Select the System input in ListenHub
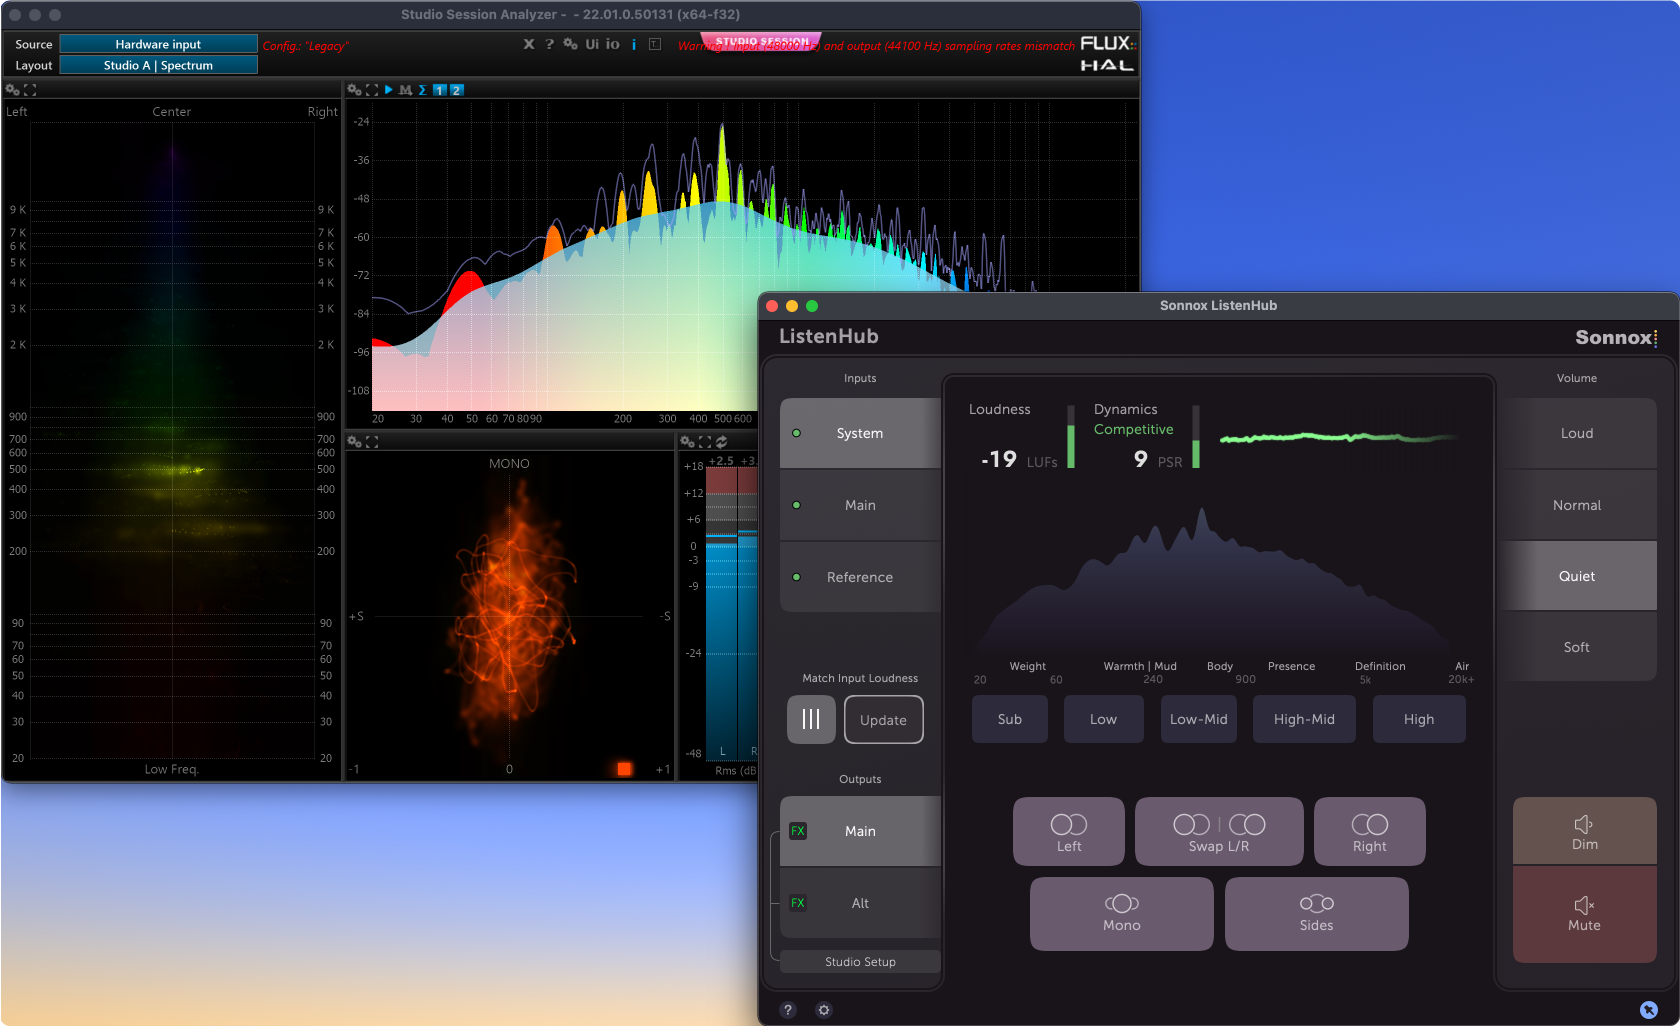The width and height of the screenshot is (1680, 1026). click(860, 433)
